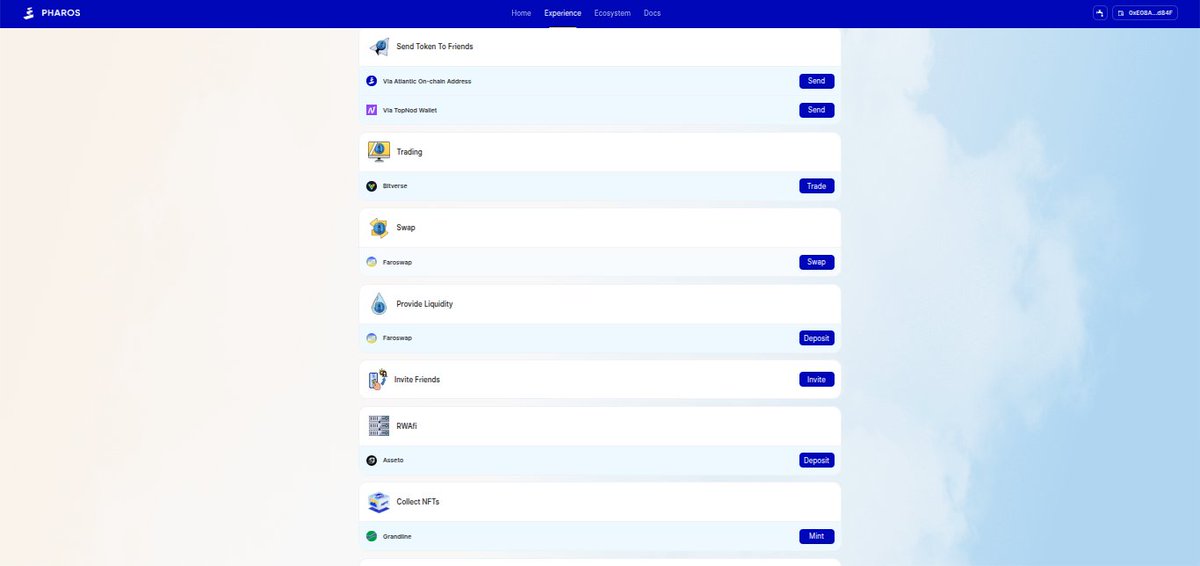This screenshot has width=1200, height=566.
Task: Click the Swap button for Faroswap
Action: click(816, 262)
